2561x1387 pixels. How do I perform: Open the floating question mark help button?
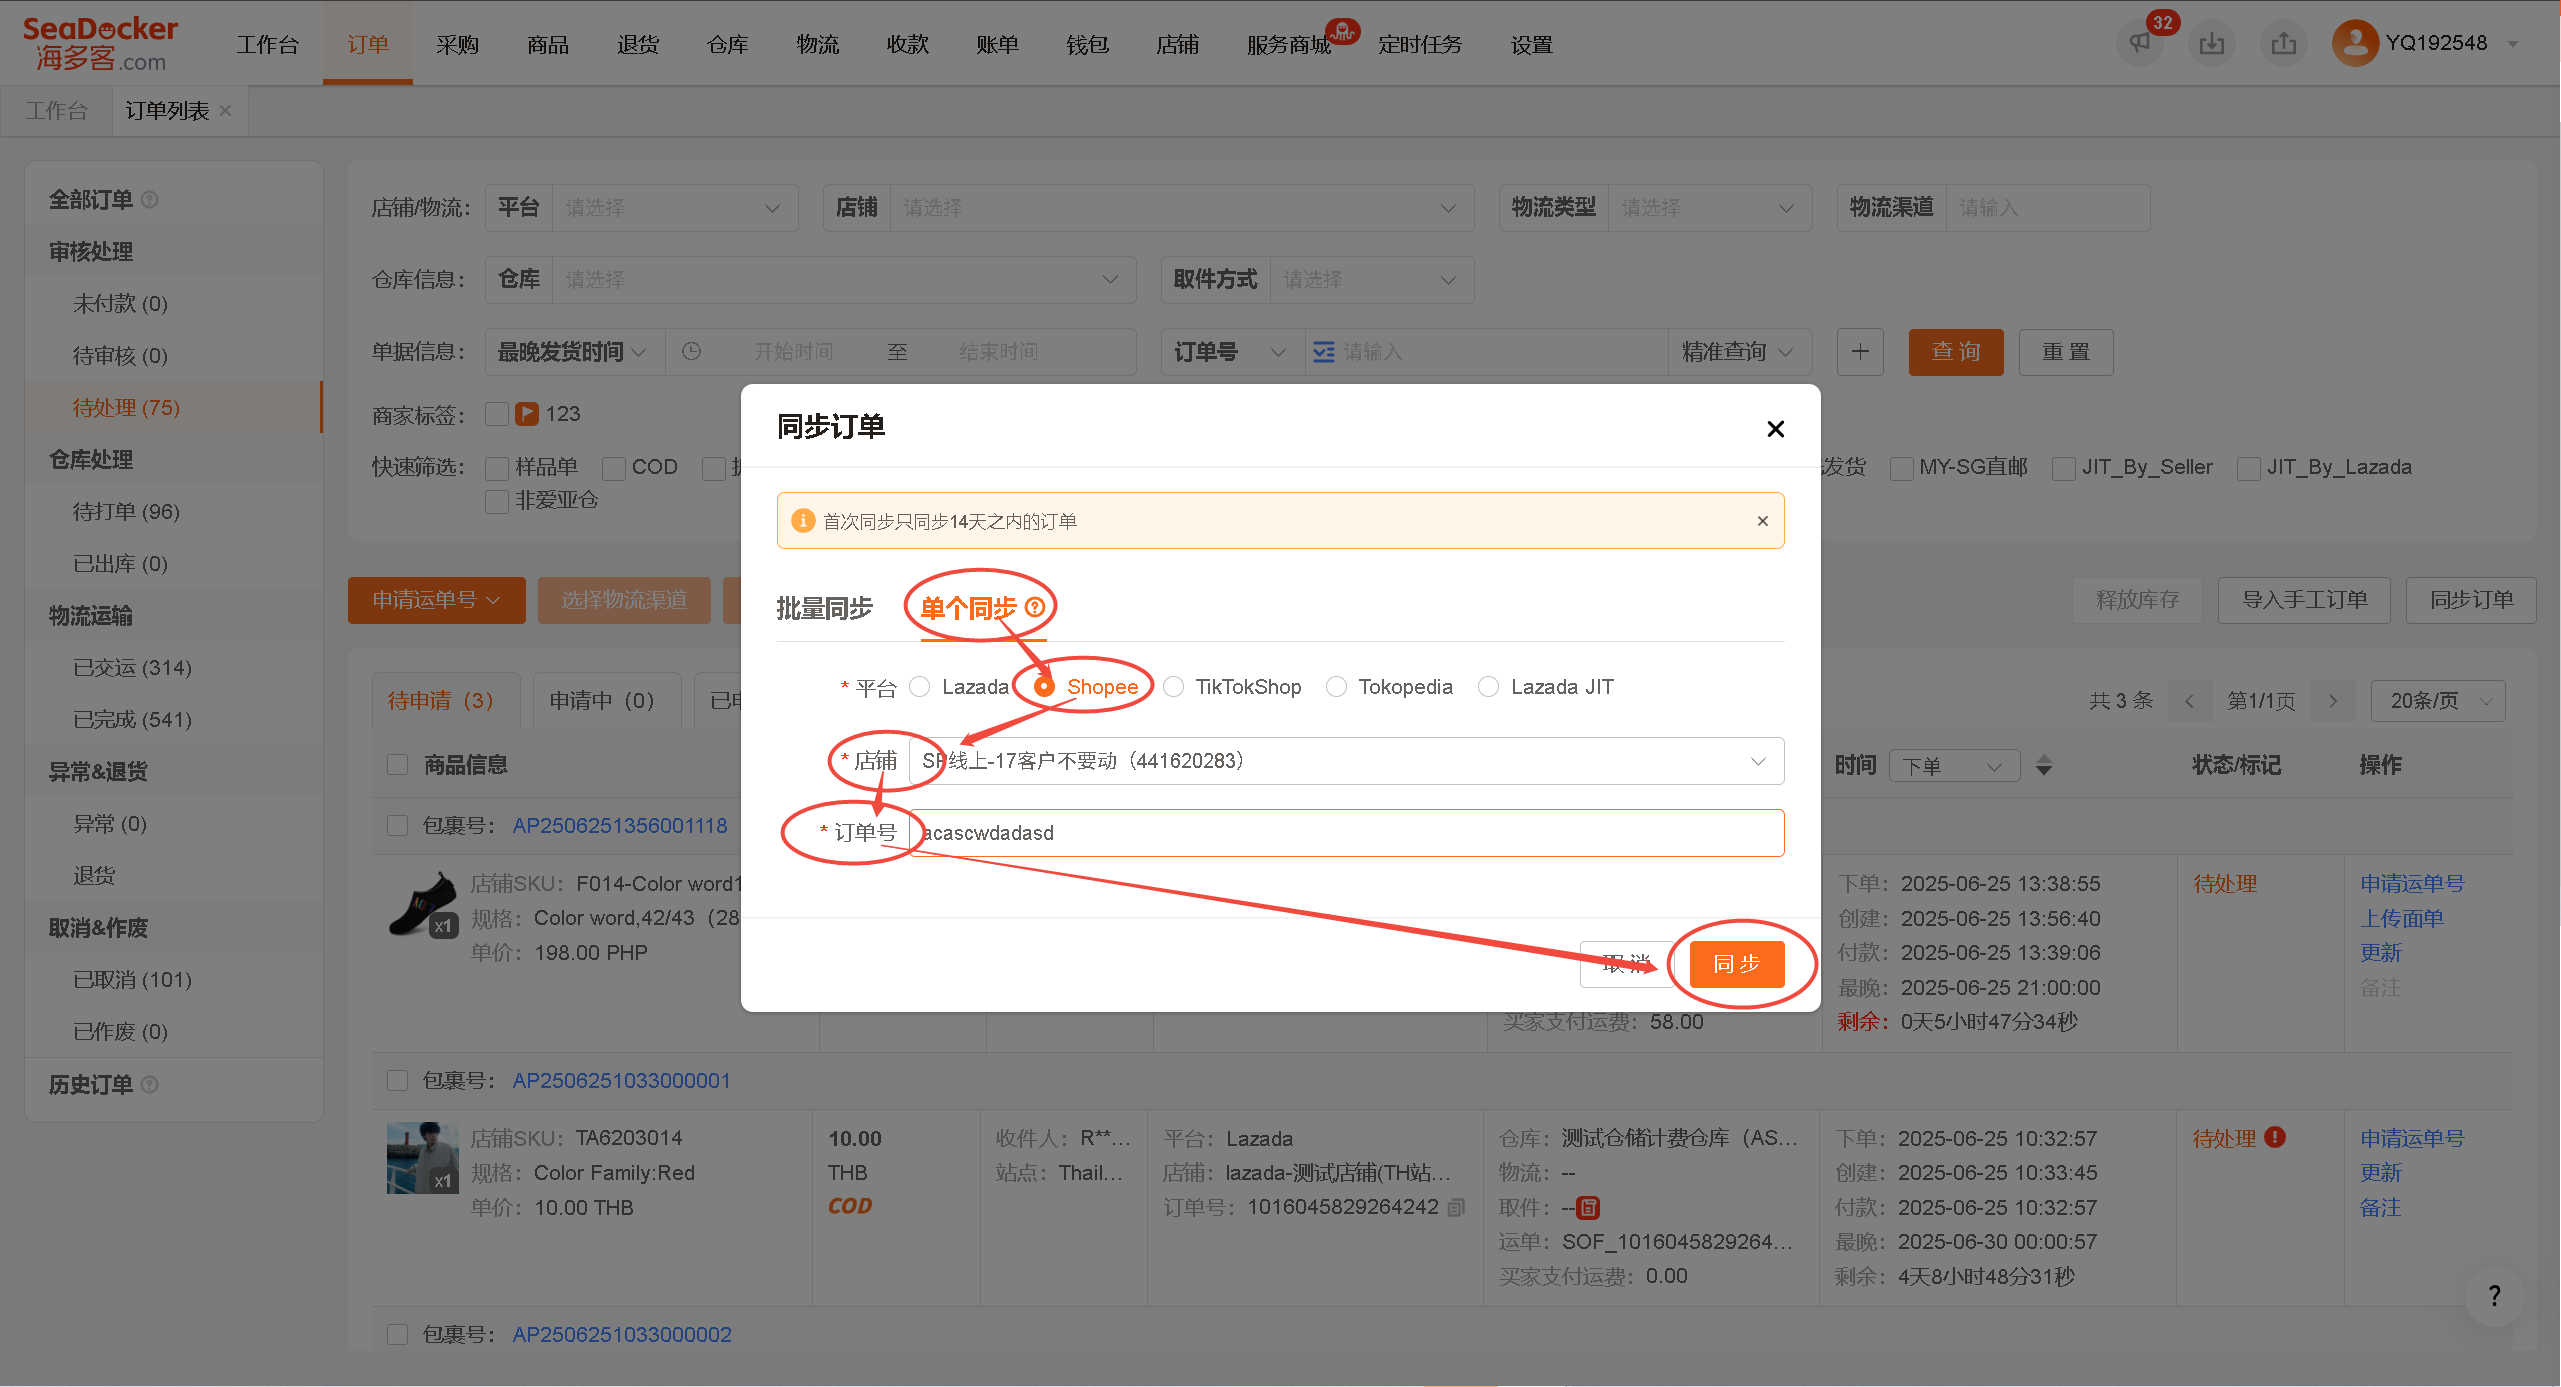click(x=2494, y=1296)
